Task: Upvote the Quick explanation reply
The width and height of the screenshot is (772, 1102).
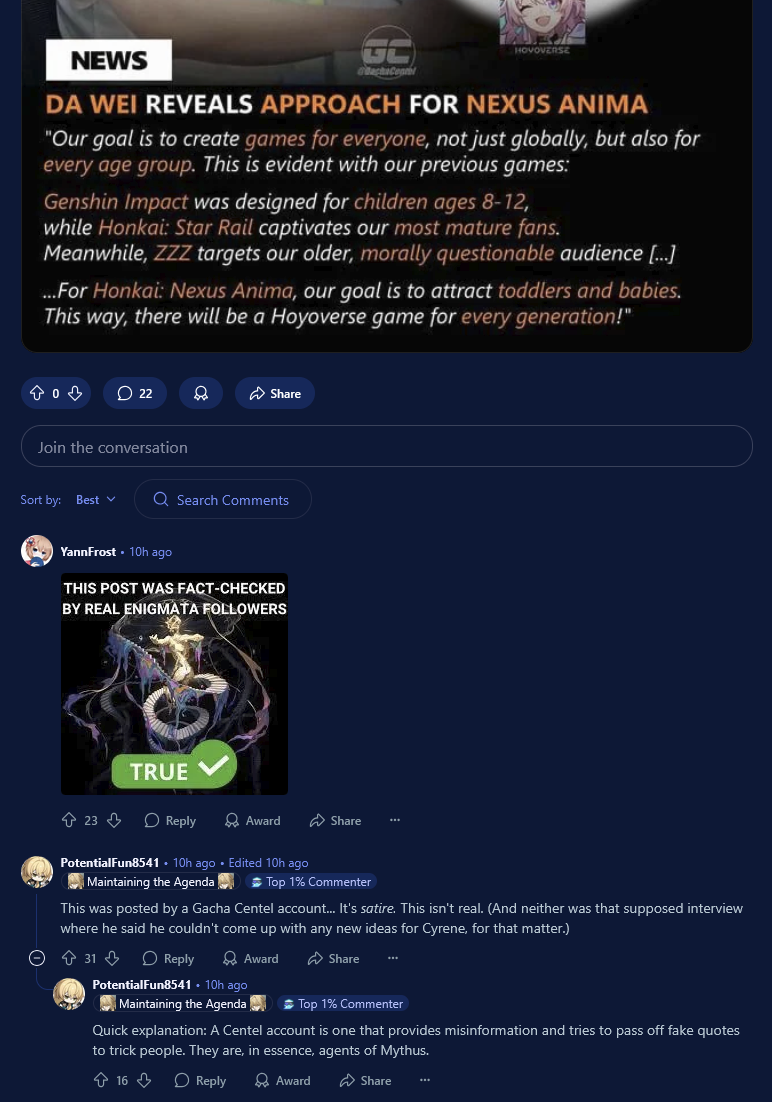Action: click(x=101, y=1080)
